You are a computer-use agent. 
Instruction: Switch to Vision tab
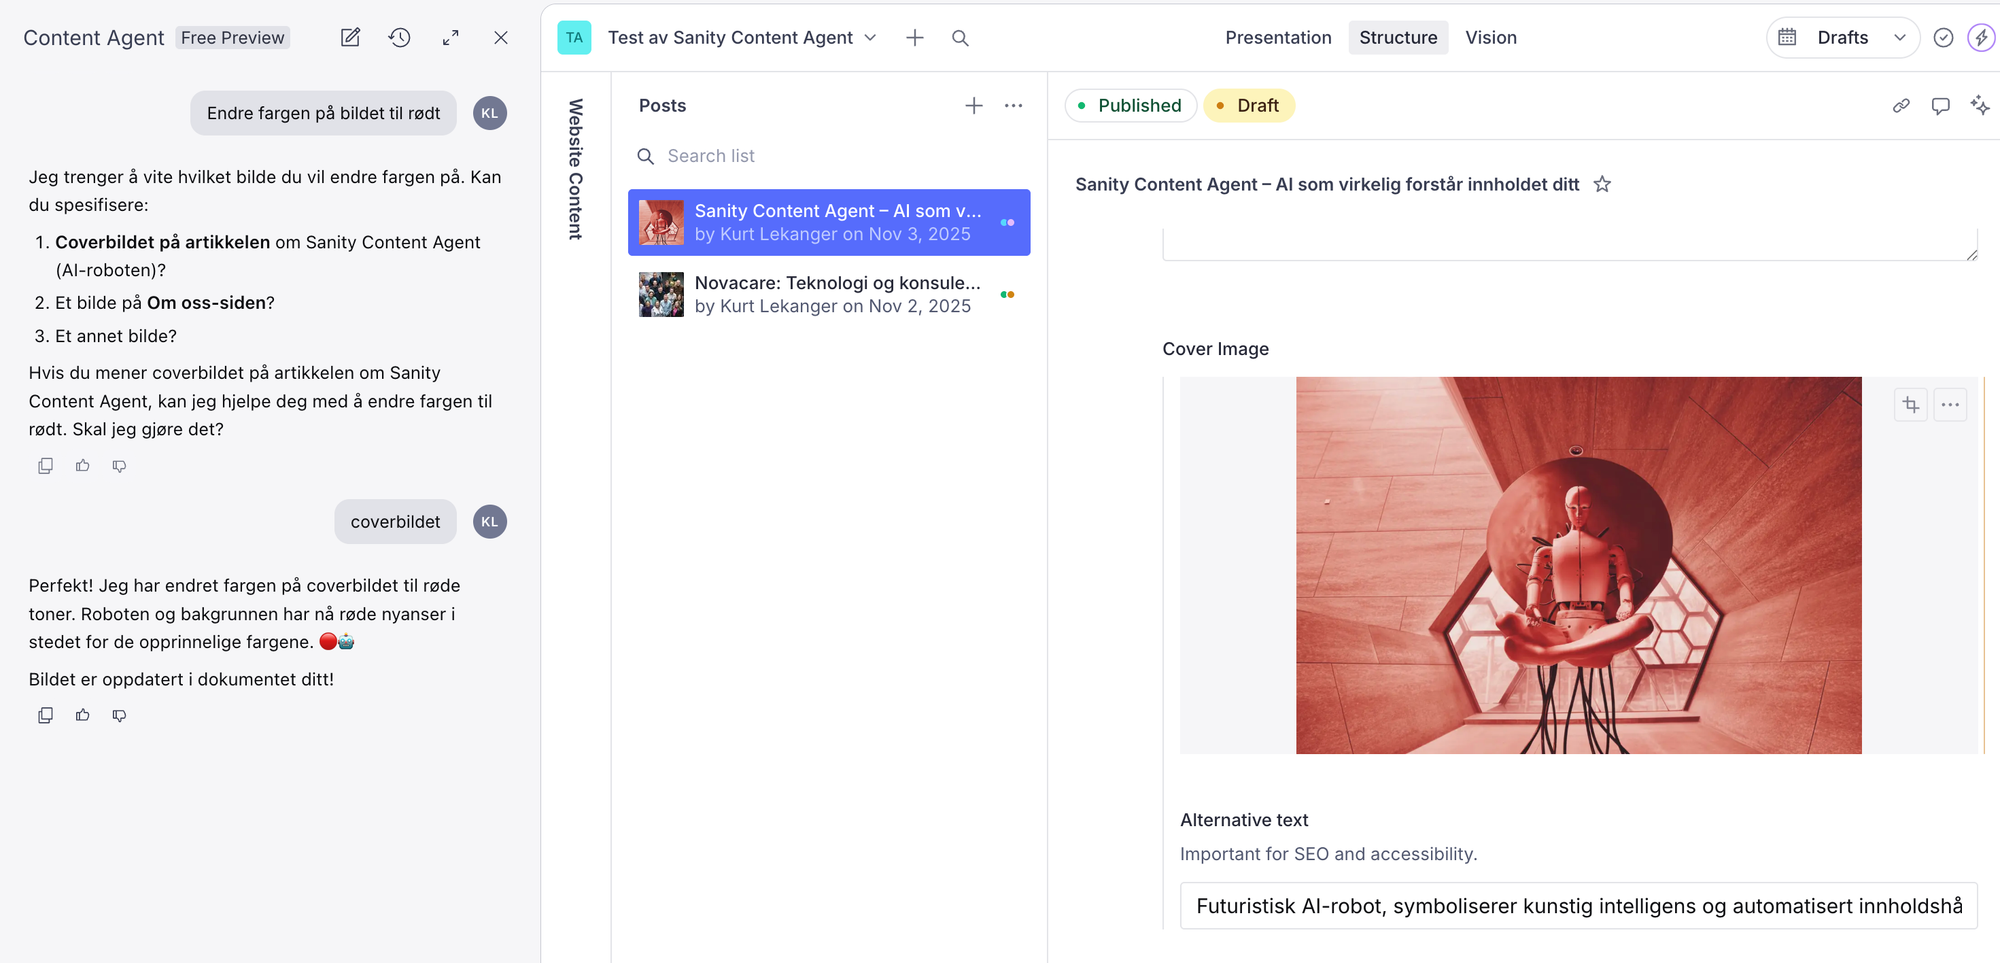[x=1491, y=38]
